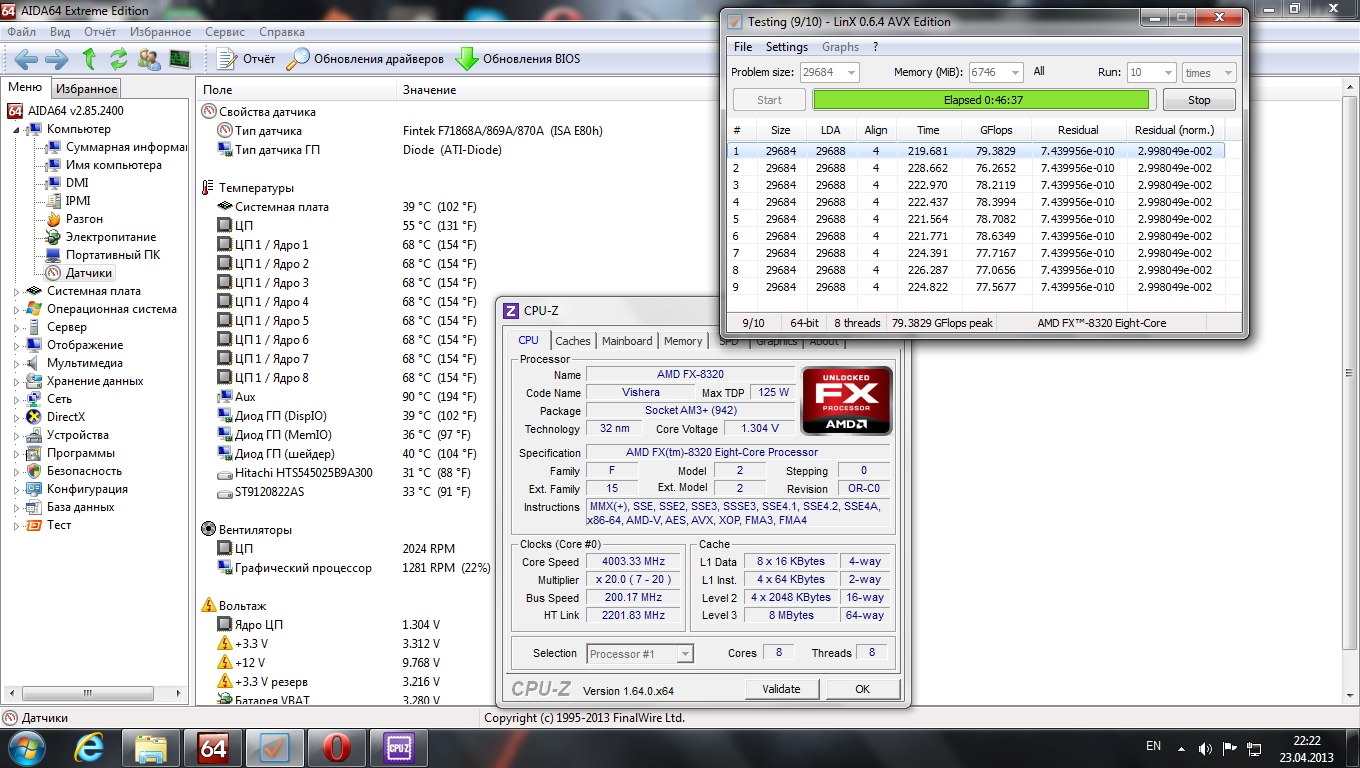Select the Хранение данных tree node

tap(85, 381)
